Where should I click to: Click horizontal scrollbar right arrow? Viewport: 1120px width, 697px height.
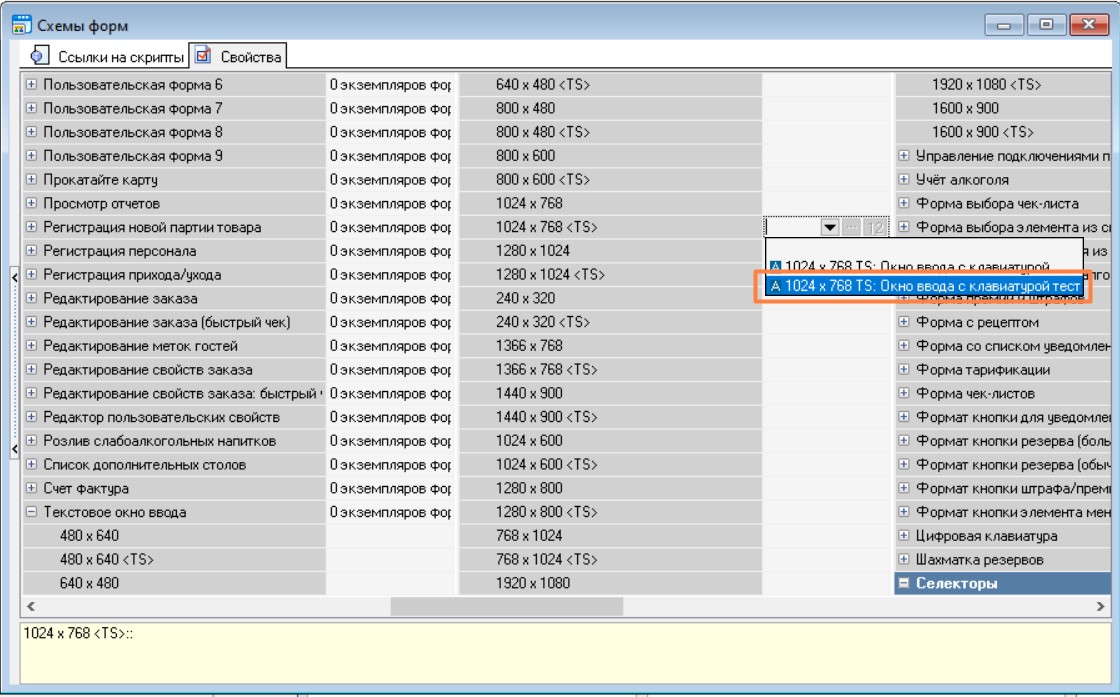click(1103, 606)
